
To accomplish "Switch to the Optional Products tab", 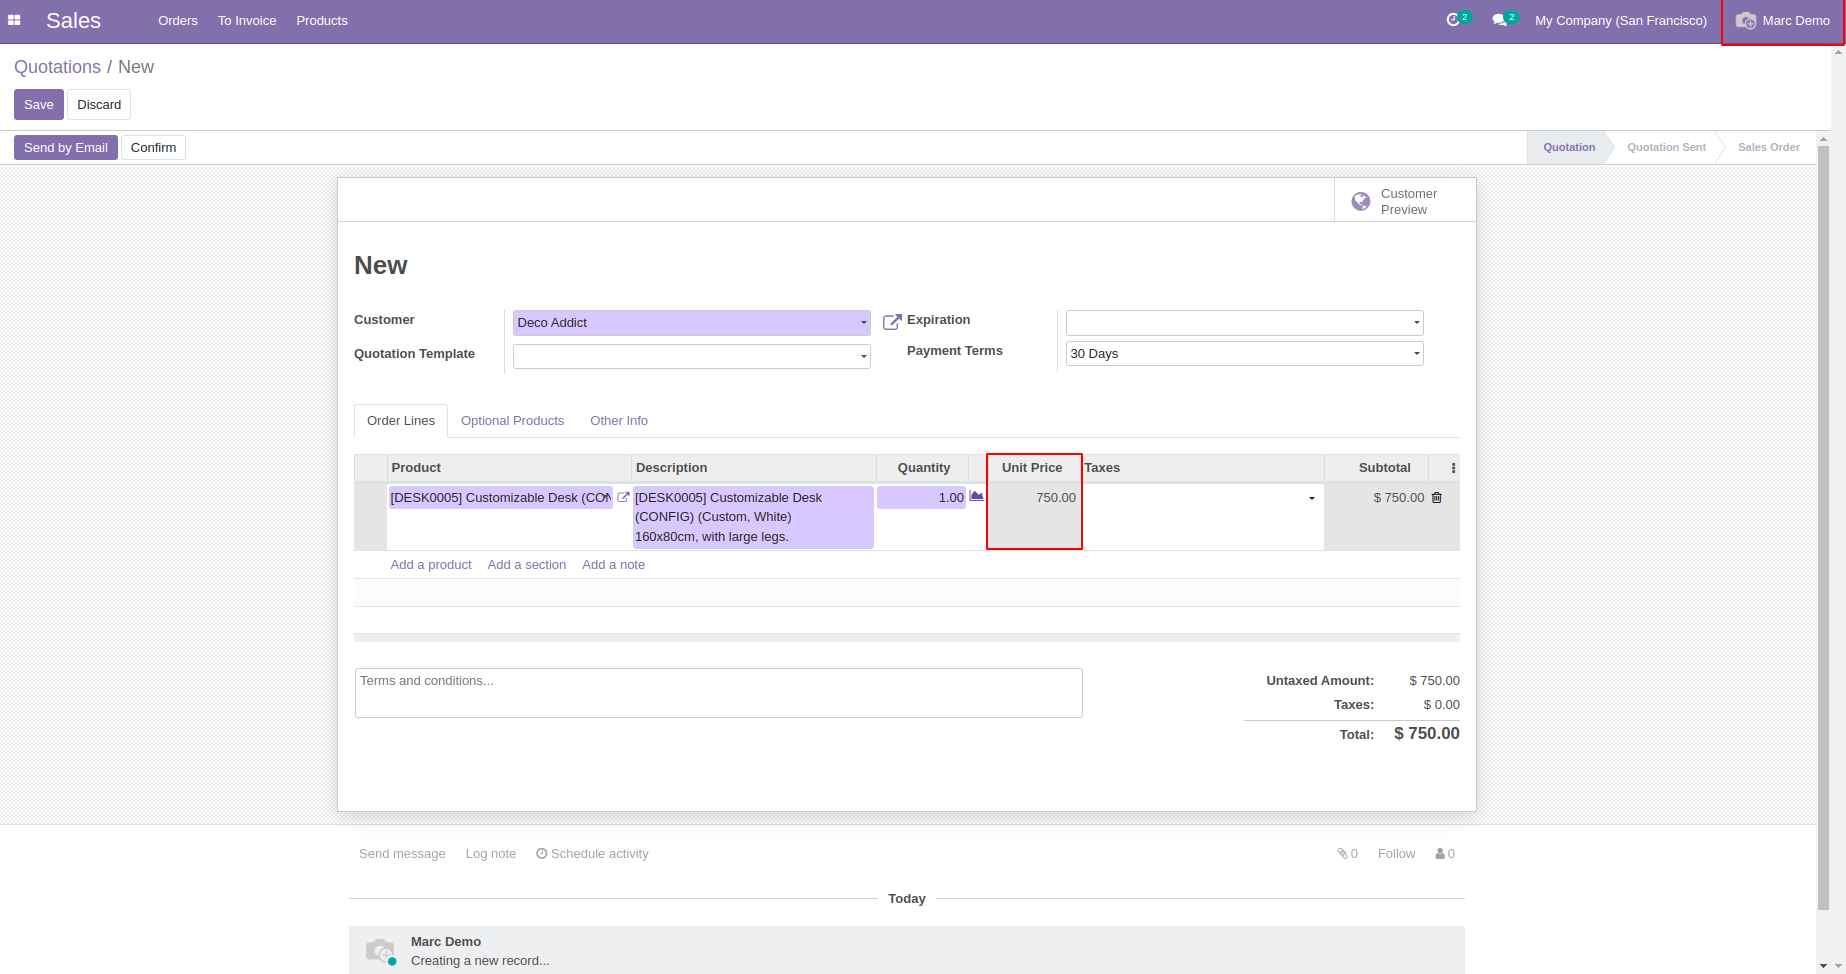I will tap(512, 421).
